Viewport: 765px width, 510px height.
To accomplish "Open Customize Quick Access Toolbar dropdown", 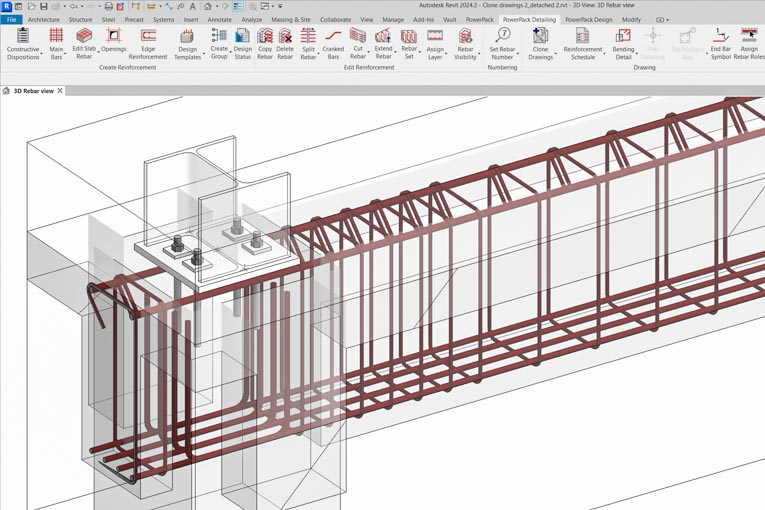I will coord(280,6).
